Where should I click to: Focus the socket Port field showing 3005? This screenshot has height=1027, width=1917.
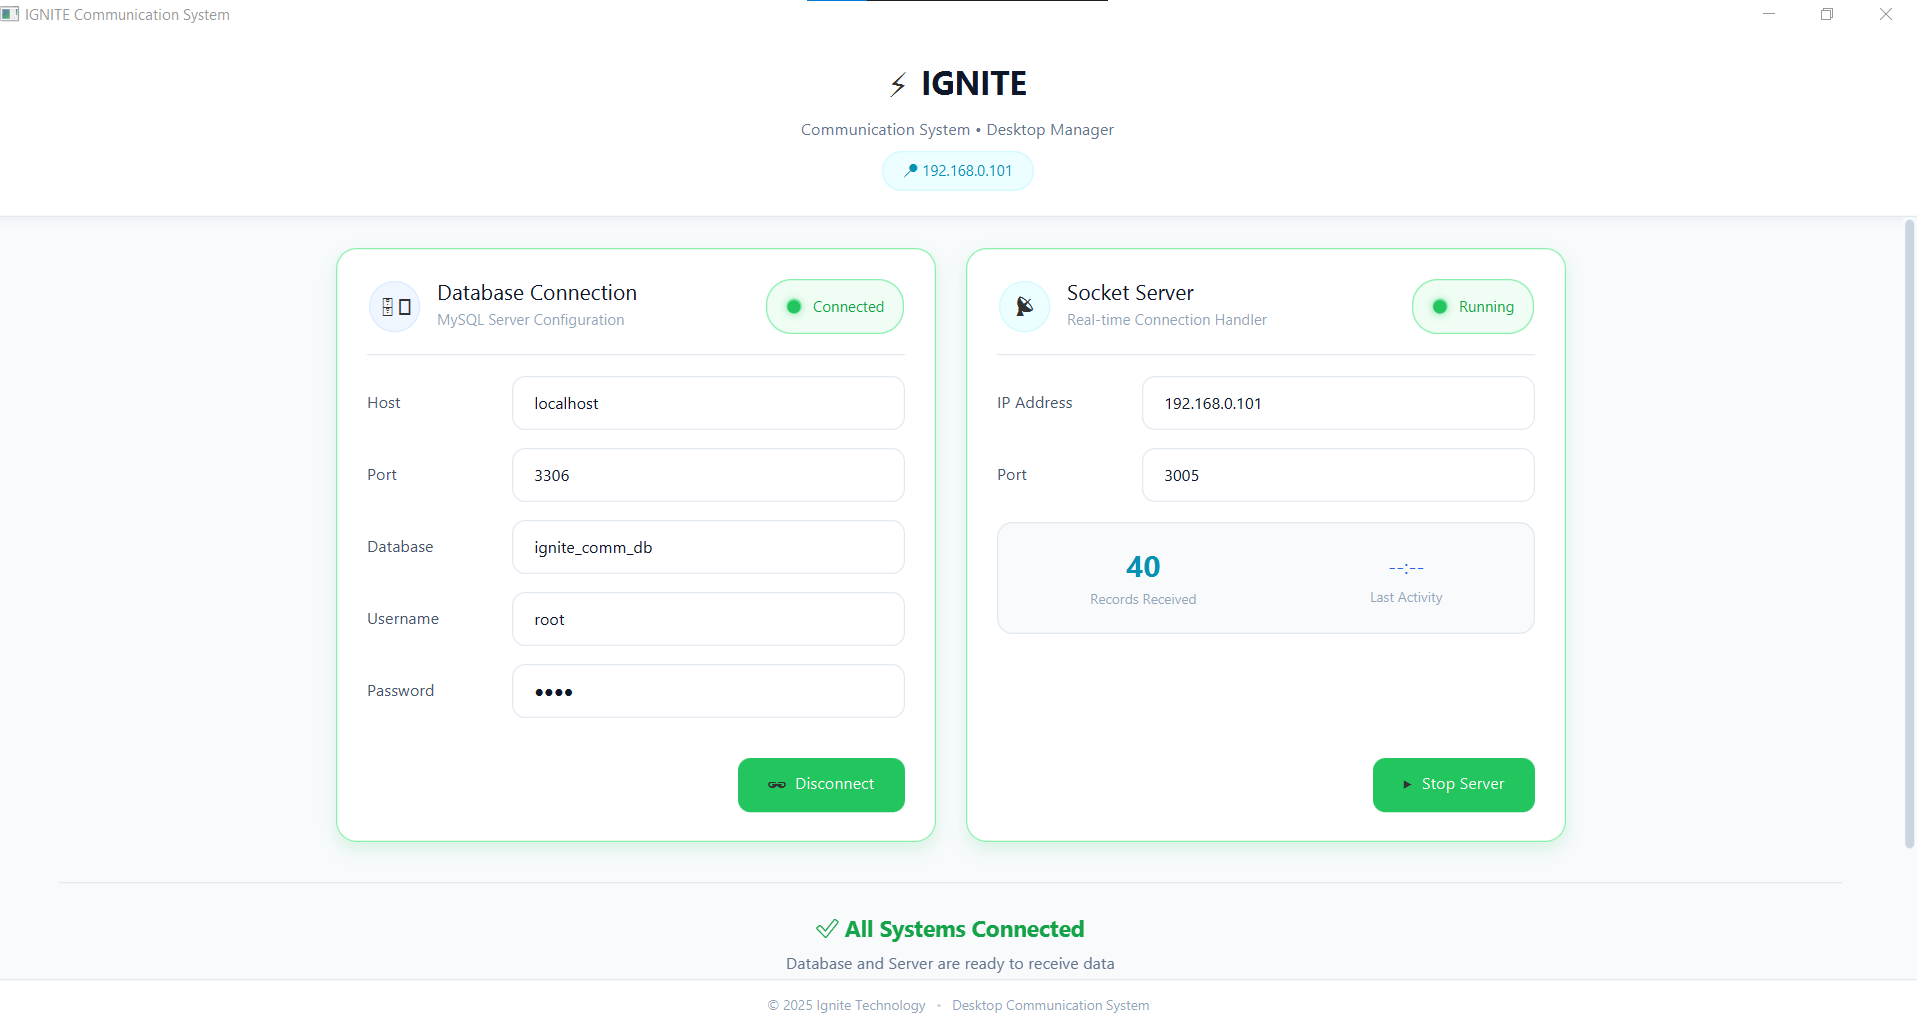pyautogui.click(x=1338, y=475)
